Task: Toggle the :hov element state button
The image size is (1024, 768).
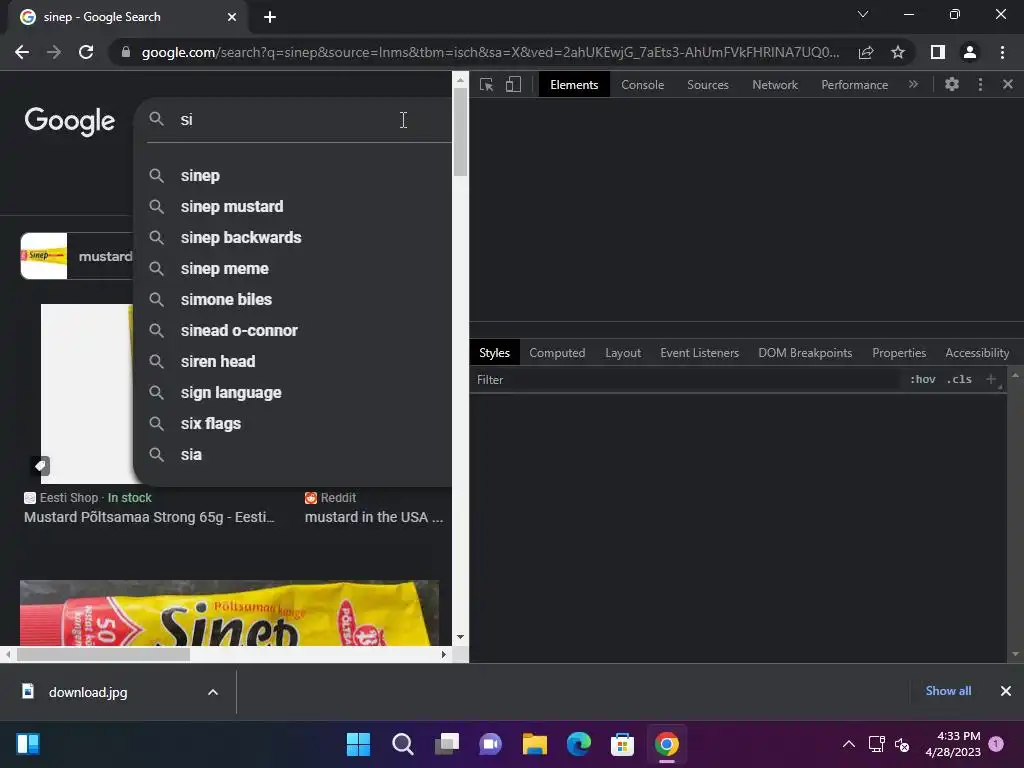Action: click(x=922, y=379)
